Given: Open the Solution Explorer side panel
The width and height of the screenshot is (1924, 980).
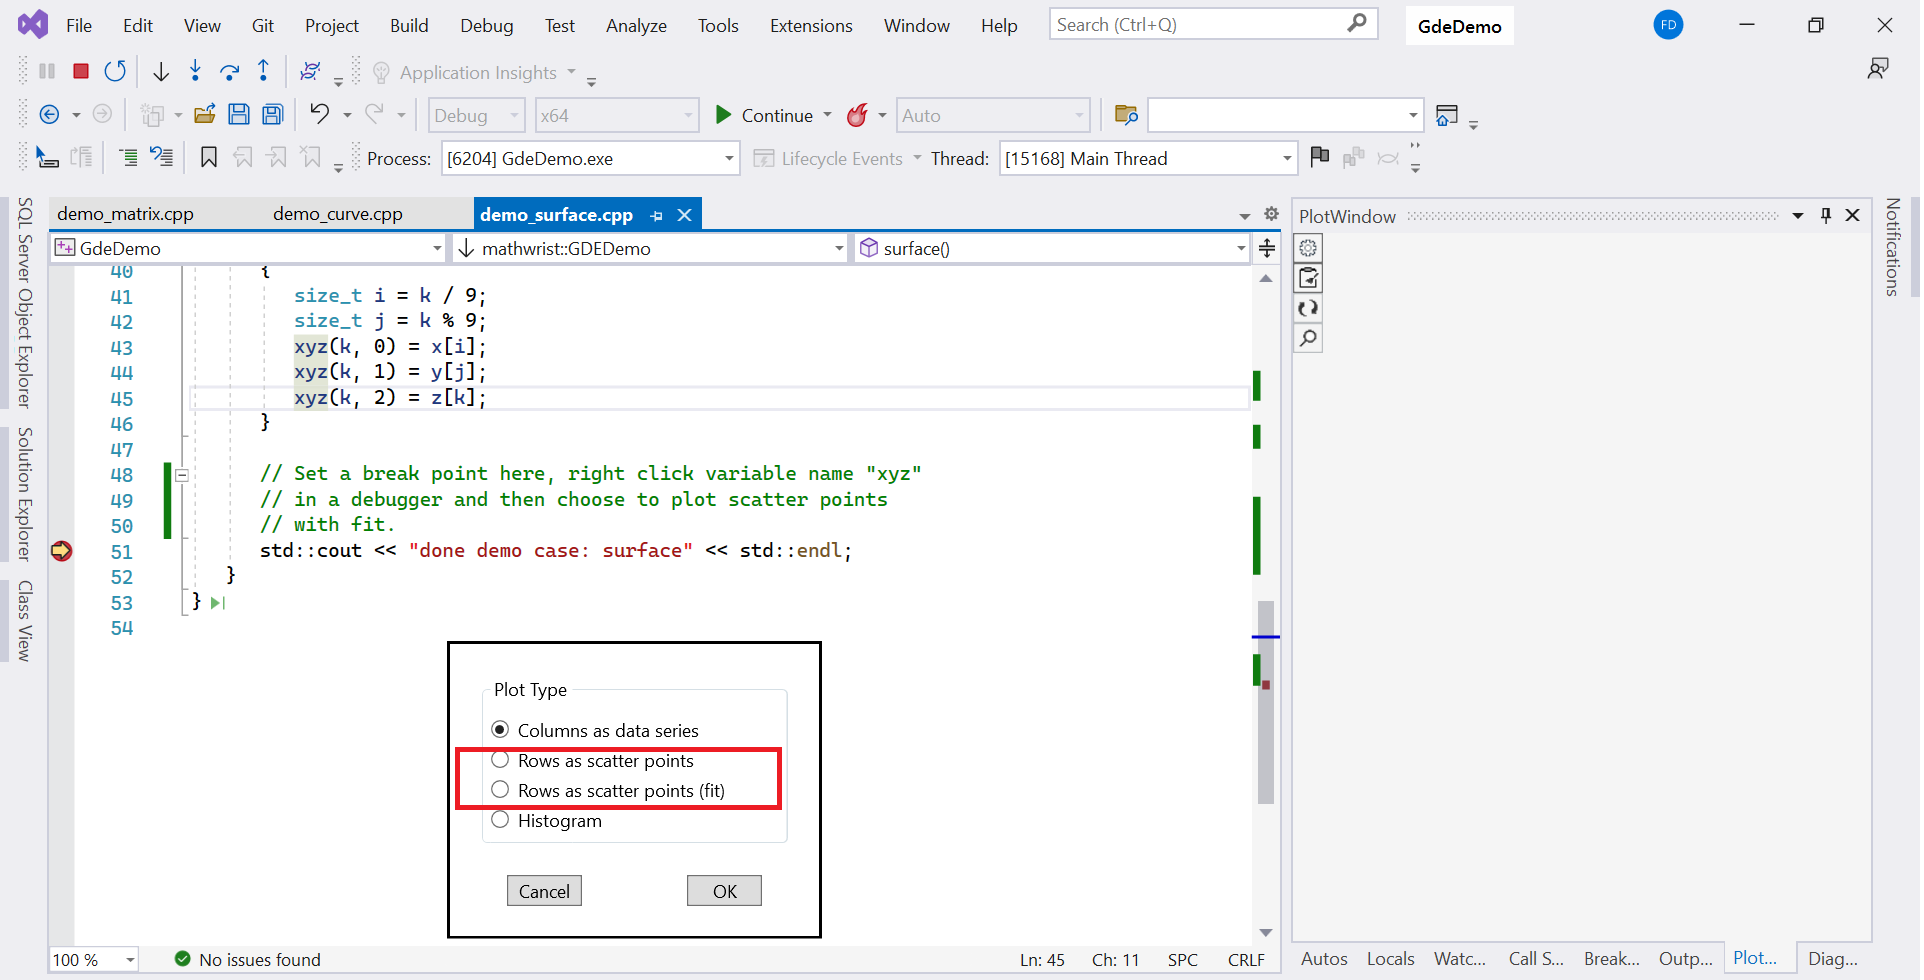Looking at the screenshot, I should 25,494.
